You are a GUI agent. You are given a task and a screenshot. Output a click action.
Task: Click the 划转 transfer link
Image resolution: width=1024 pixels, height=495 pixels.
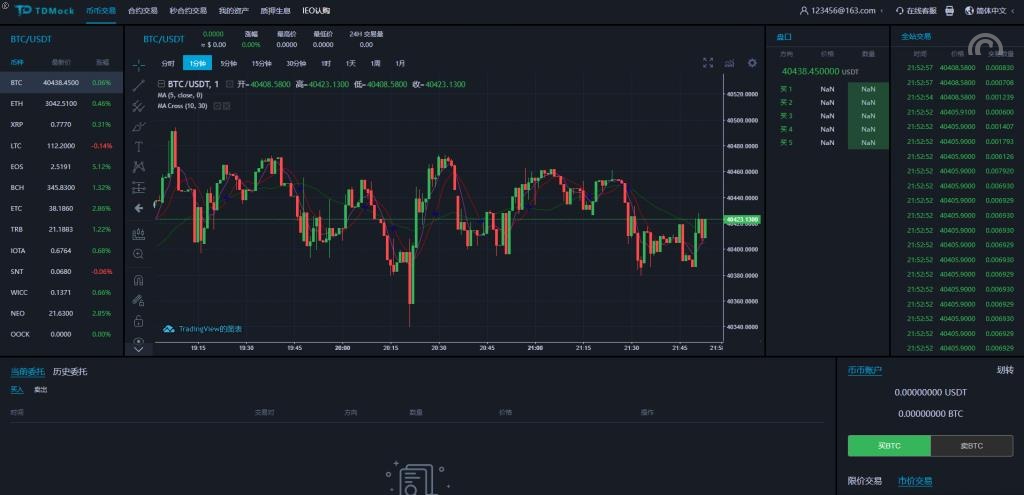1004,370
